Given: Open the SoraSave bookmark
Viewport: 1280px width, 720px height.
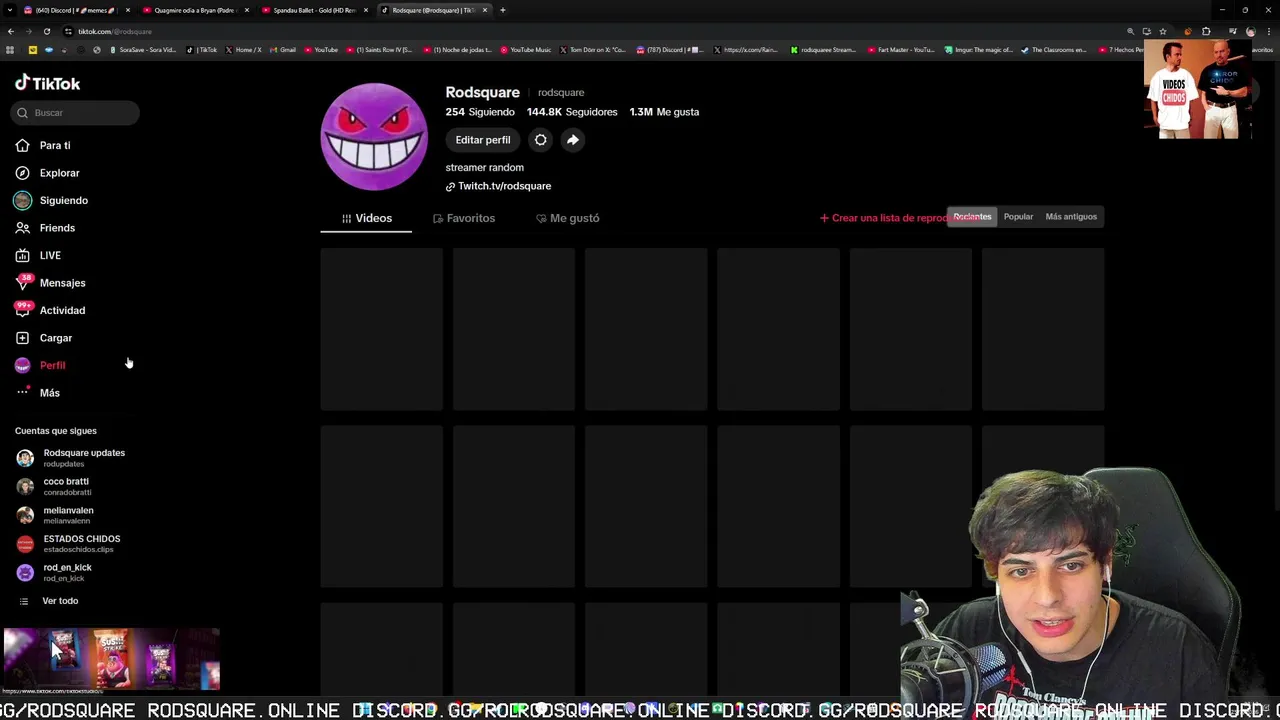Looking at the screenshot, I should [x=143, y=49].
